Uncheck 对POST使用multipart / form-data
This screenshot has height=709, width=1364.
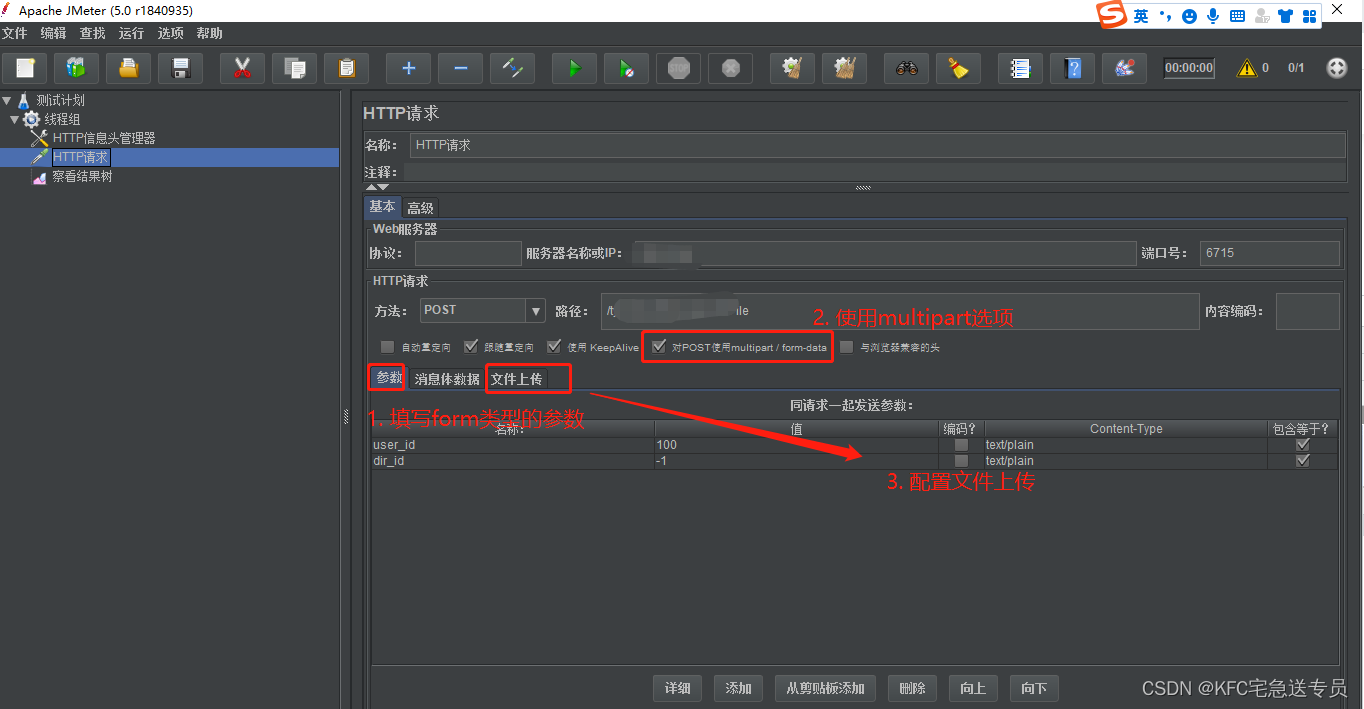point(658,347)
